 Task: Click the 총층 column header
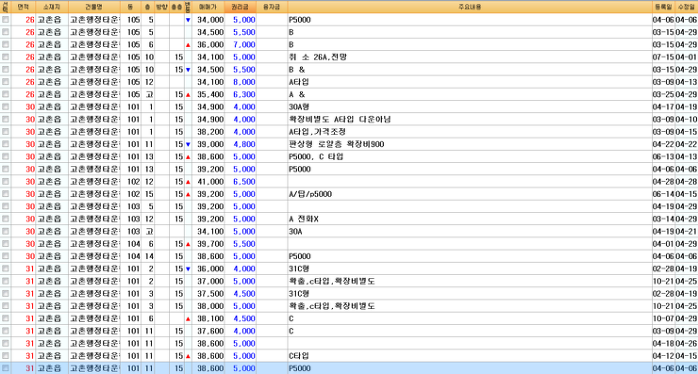click(177, 7)
